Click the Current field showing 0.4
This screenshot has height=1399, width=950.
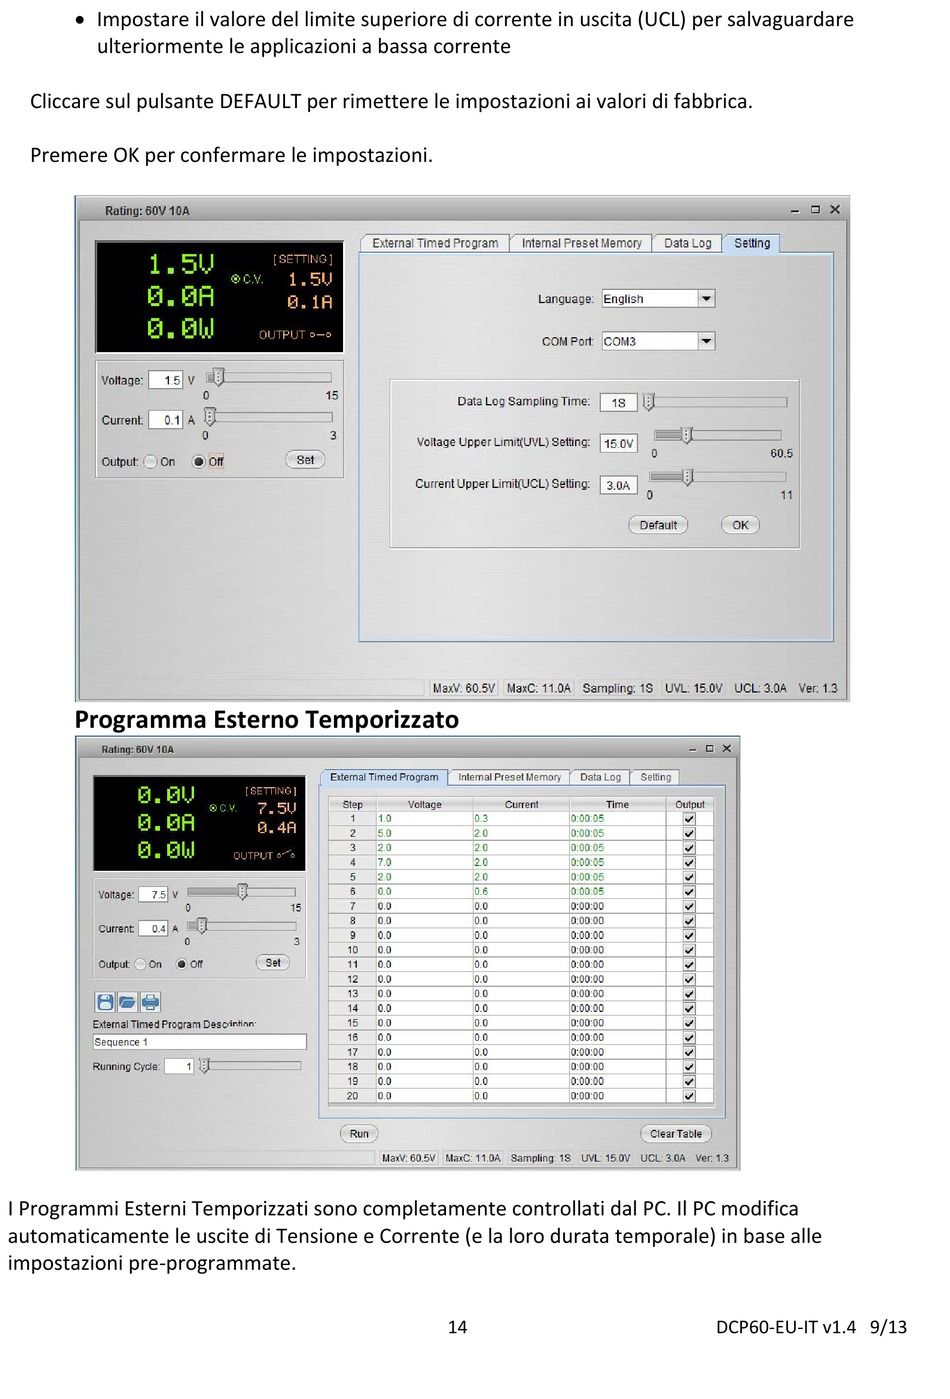153,928
